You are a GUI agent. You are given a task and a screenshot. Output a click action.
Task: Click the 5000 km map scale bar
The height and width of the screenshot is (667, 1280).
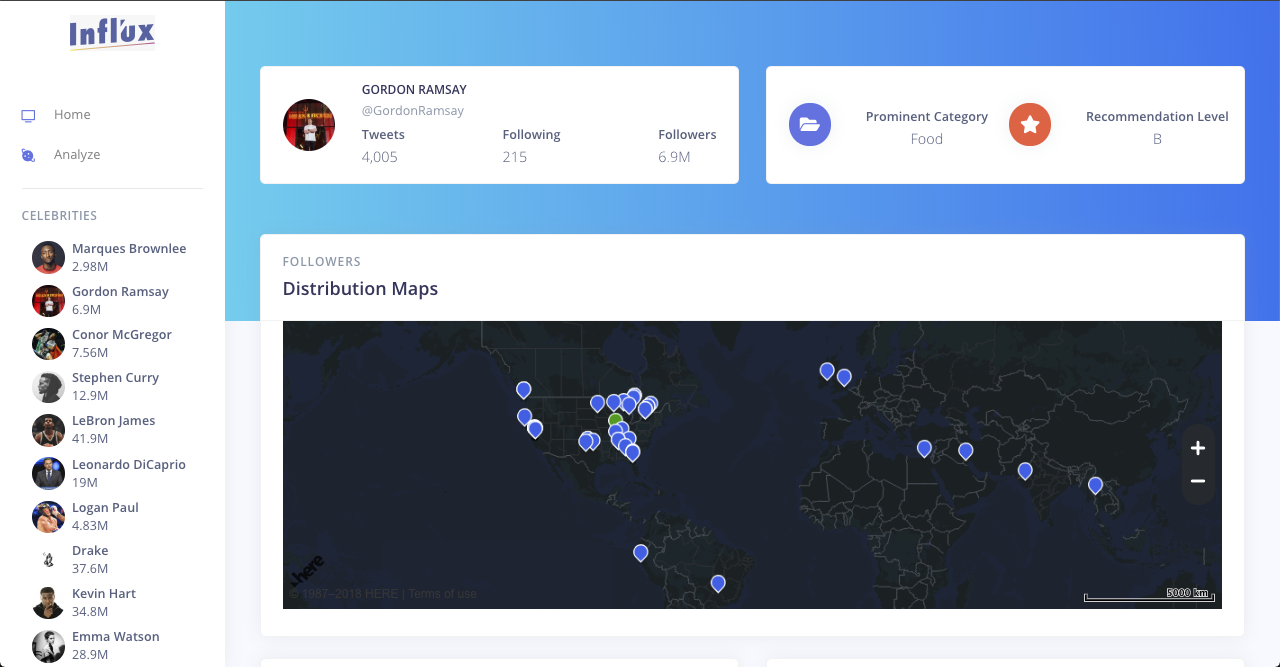1150,595
